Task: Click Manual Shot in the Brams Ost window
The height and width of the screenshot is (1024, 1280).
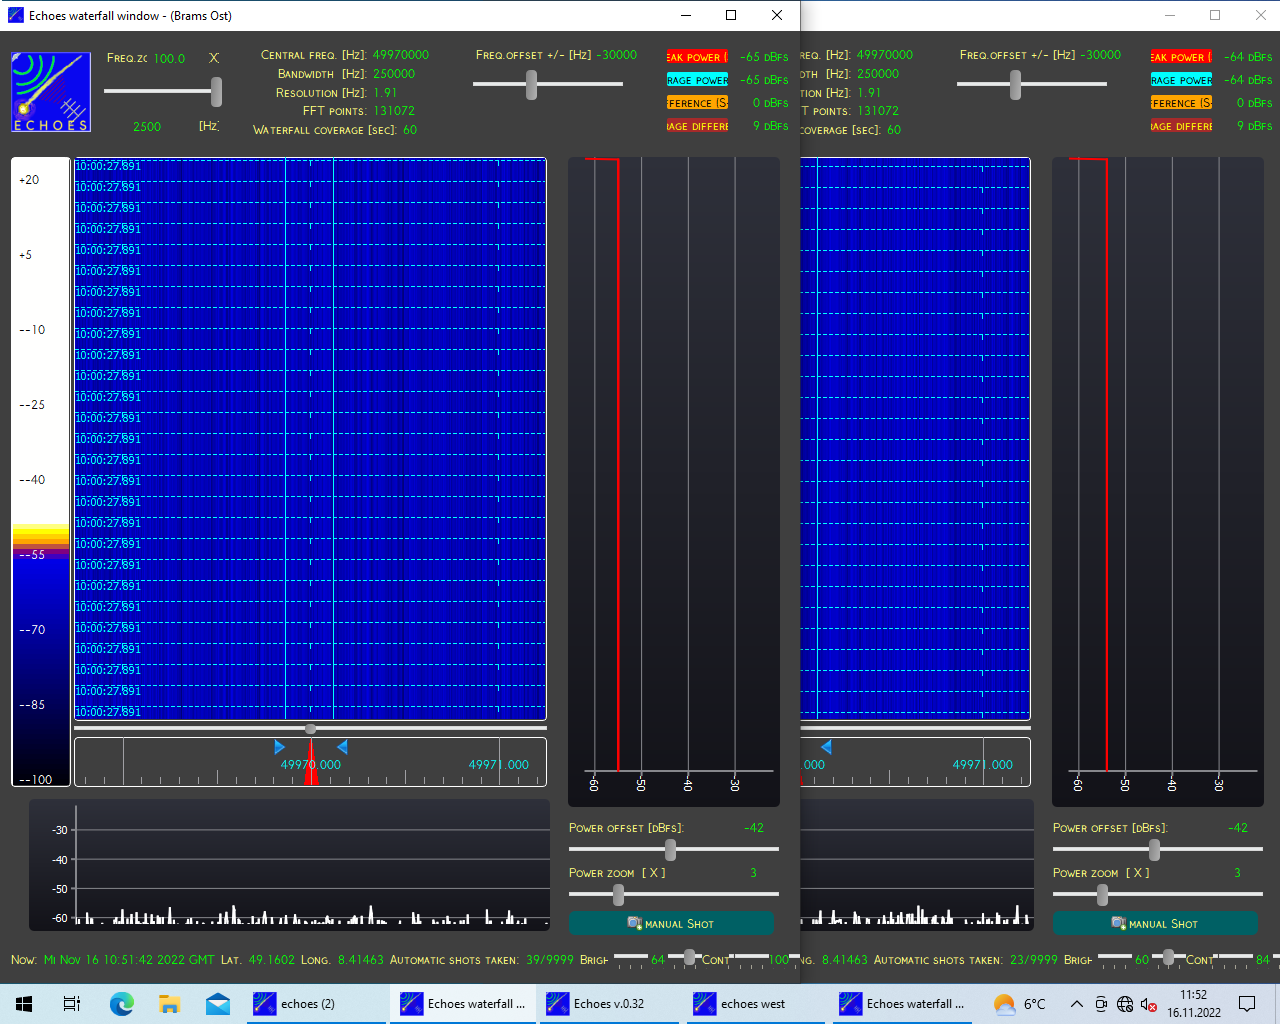Action: (671, 923)
